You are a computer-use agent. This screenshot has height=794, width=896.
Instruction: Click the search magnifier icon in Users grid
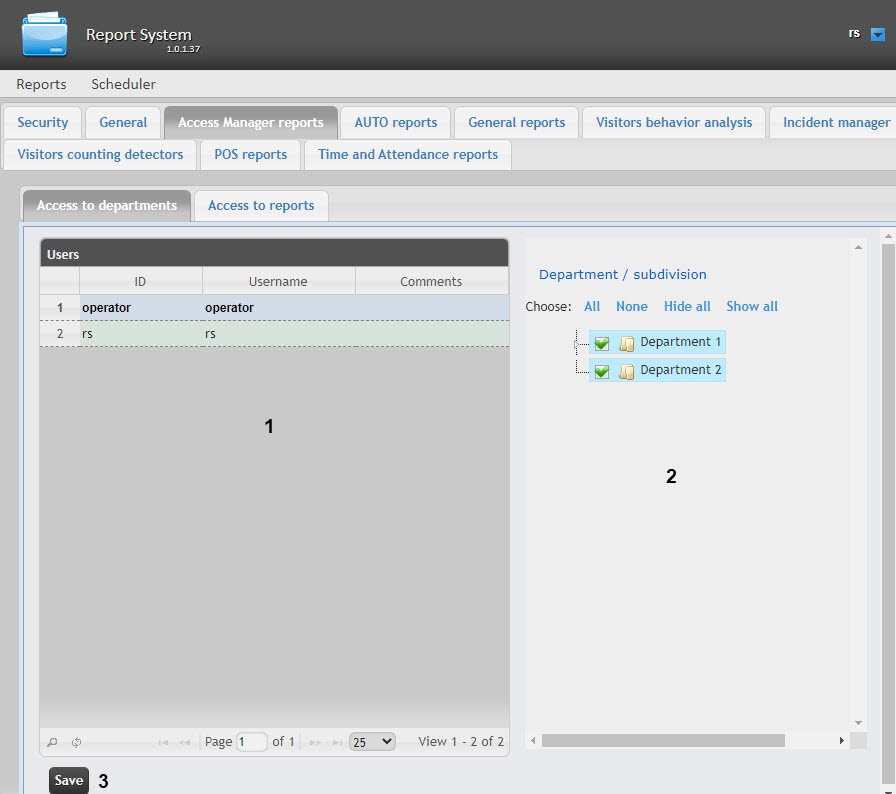53,742
